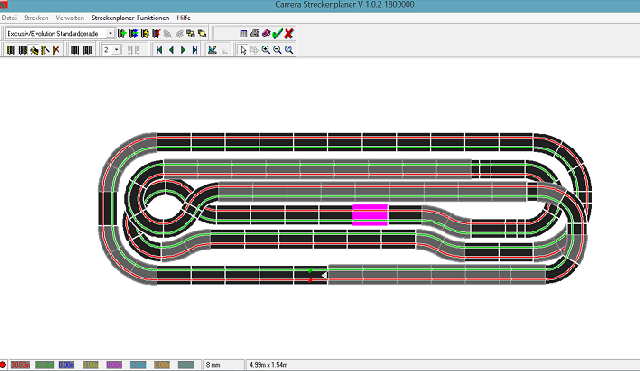Toggle the two-lane track mode icon
The image size is (640, 371).
click(x=75, y=50)
